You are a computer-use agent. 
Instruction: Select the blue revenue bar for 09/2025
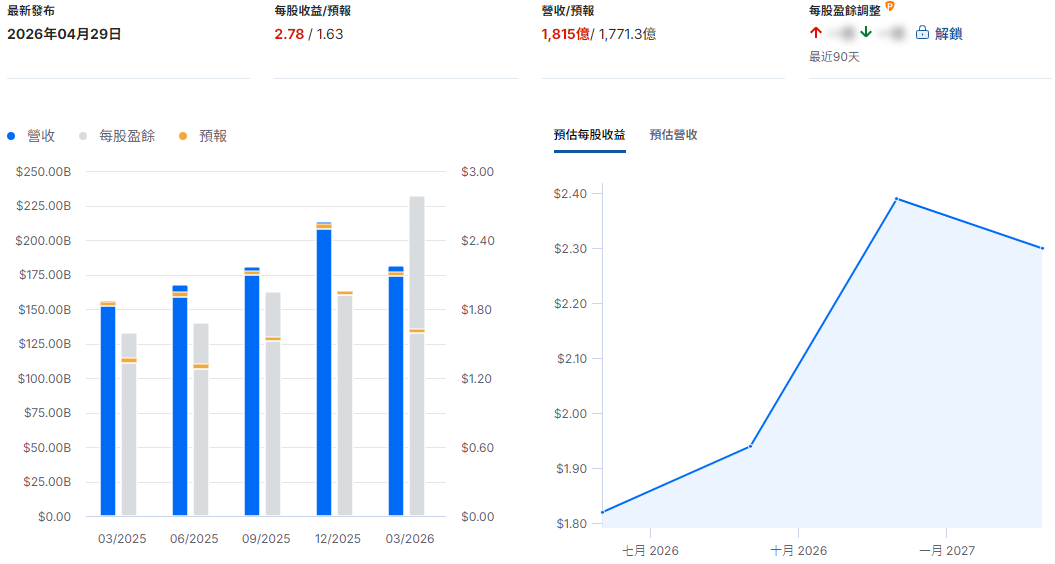click(252, 392)
